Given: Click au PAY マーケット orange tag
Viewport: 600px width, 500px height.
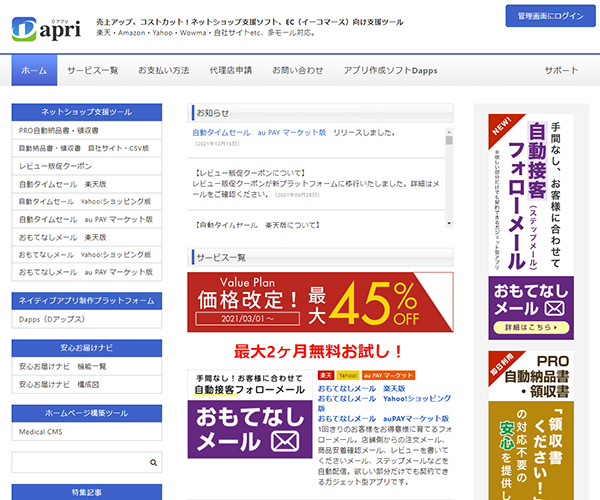Looking at the screenshot, I should click(x=388, y=375).
